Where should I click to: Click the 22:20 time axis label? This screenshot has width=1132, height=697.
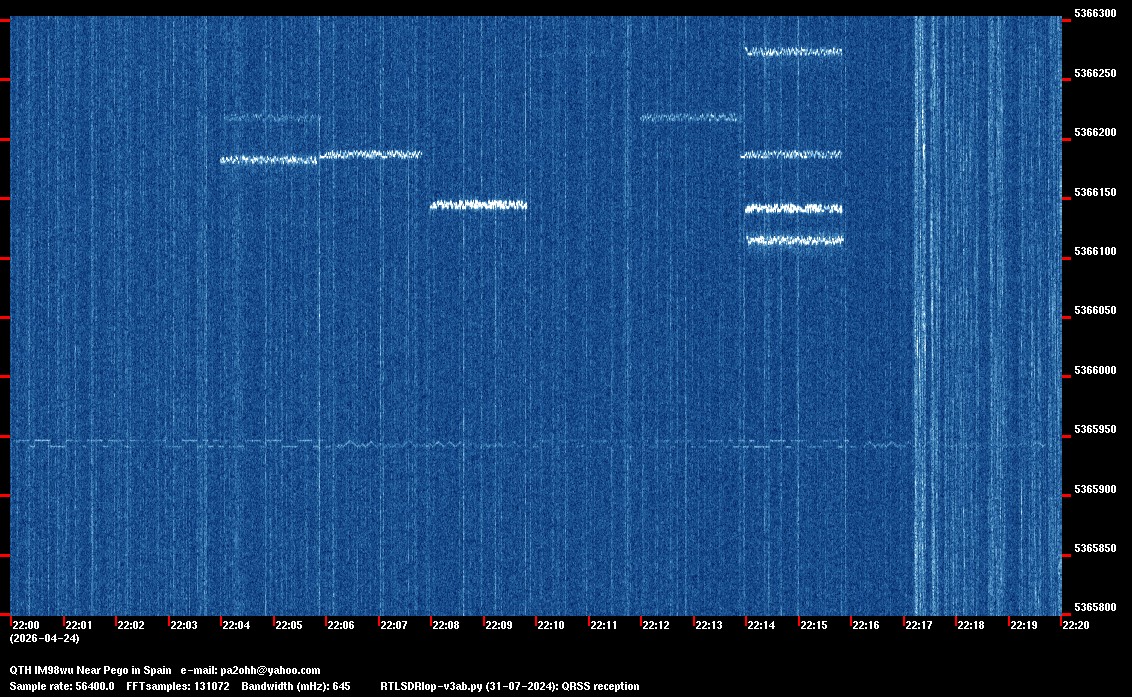[x=1076, y=625]
